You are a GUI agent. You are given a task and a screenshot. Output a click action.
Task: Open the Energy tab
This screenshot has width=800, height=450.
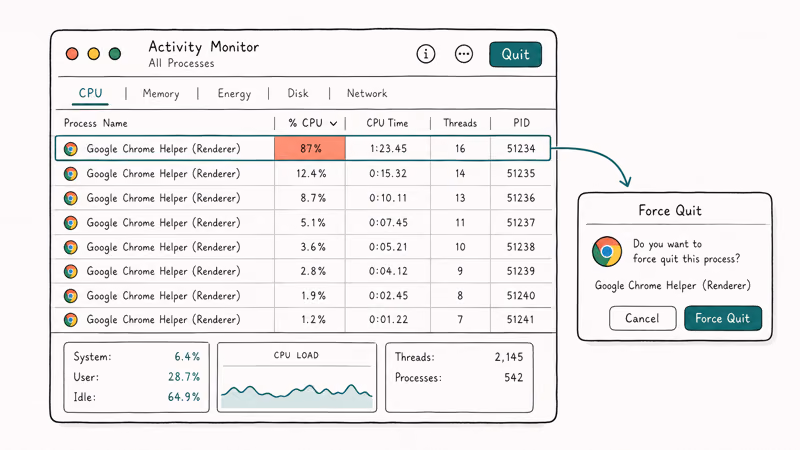[x=234, y=93]
